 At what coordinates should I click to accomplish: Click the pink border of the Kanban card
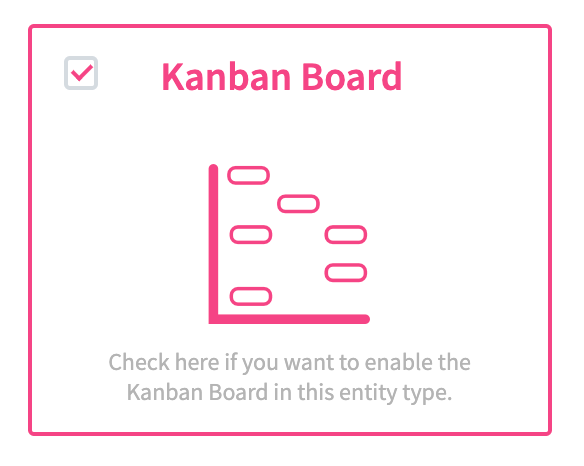coord(290,26)
